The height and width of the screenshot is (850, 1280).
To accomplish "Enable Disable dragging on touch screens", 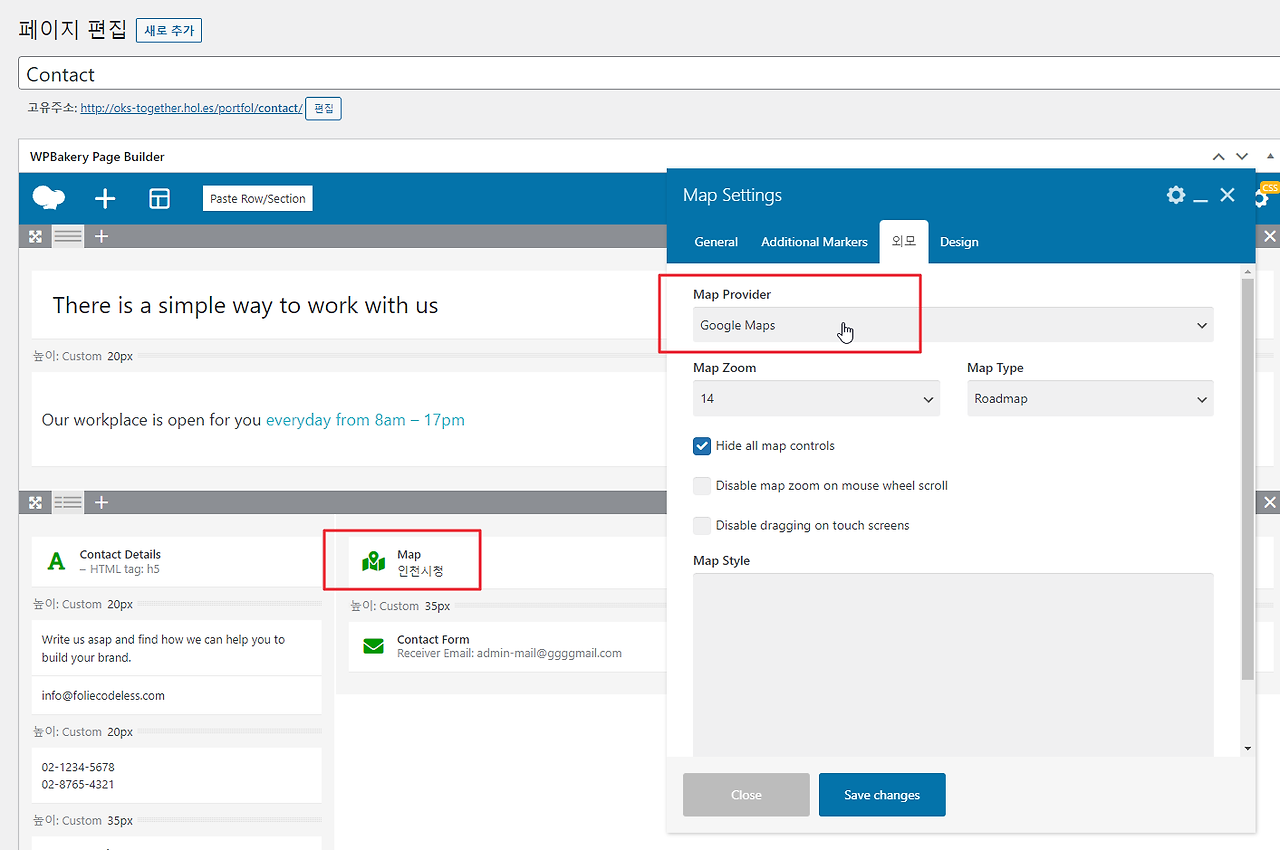I will [702, 526].
